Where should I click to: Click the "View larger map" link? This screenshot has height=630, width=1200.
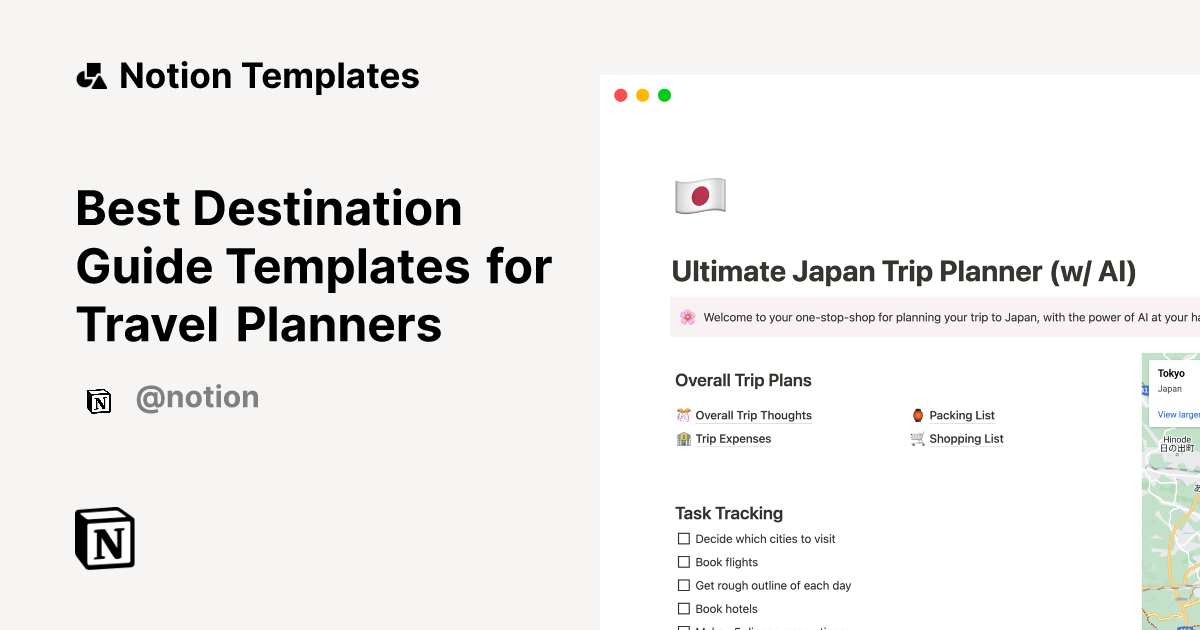(x=1178, y=414)
